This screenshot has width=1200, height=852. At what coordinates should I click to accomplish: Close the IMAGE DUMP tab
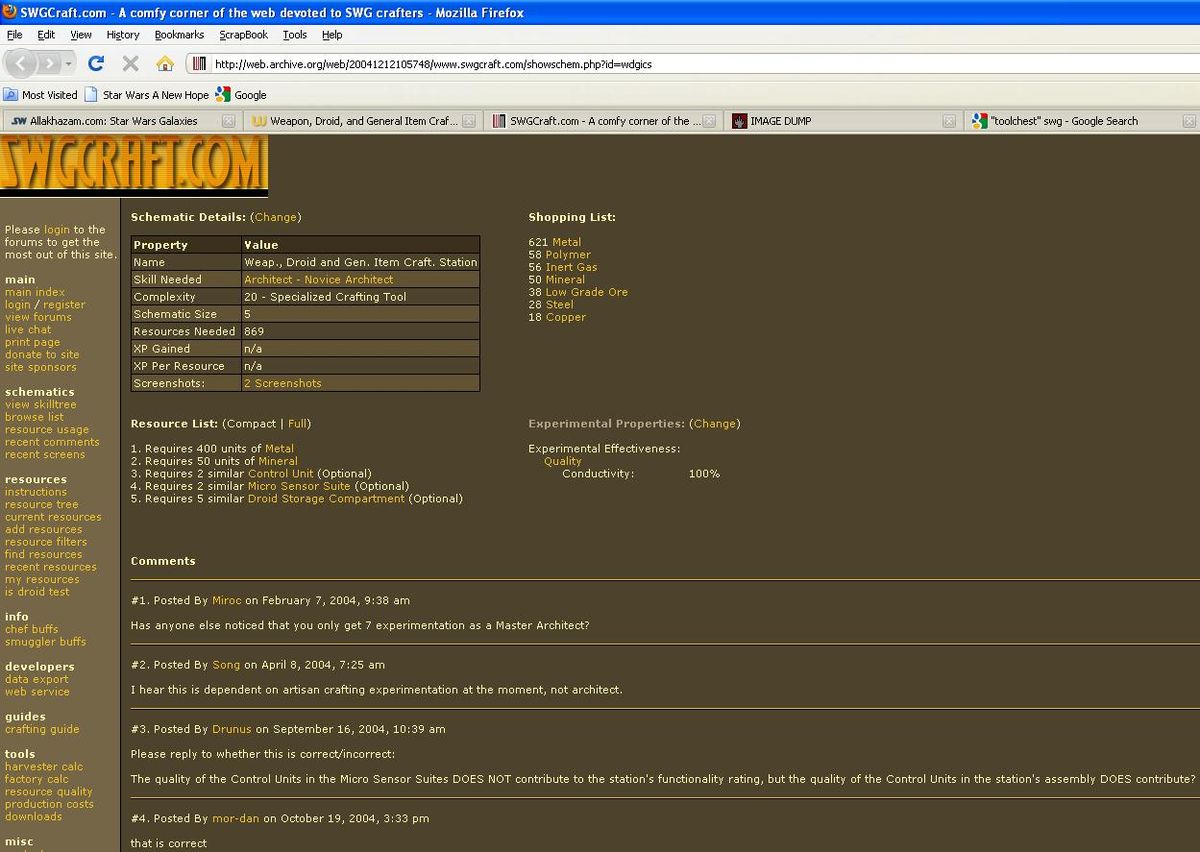(x=950, y=121)
